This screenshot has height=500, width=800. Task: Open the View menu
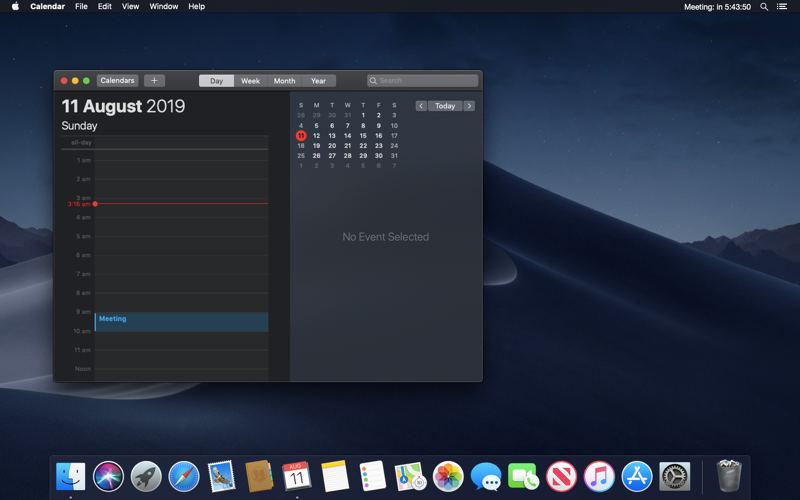(130, 7)
